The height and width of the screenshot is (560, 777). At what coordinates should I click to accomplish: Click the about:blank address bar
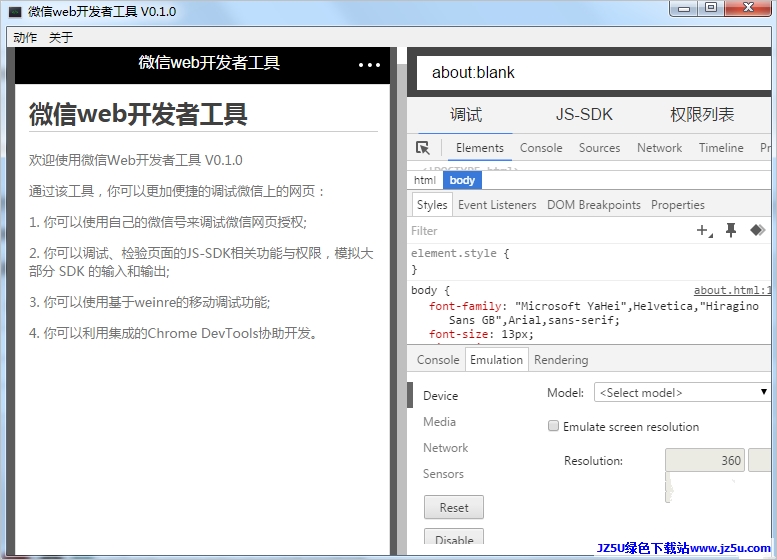point(594,73)
